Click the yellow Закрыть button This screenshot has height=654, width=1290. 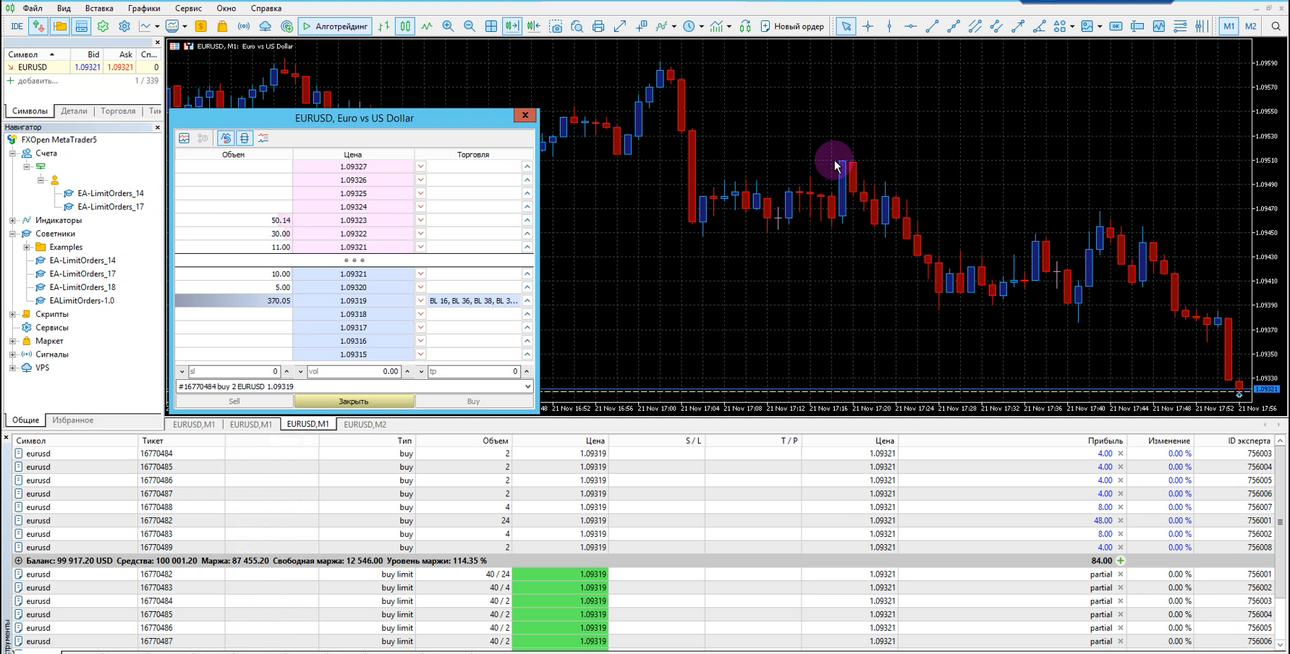[x=353, y=401]
